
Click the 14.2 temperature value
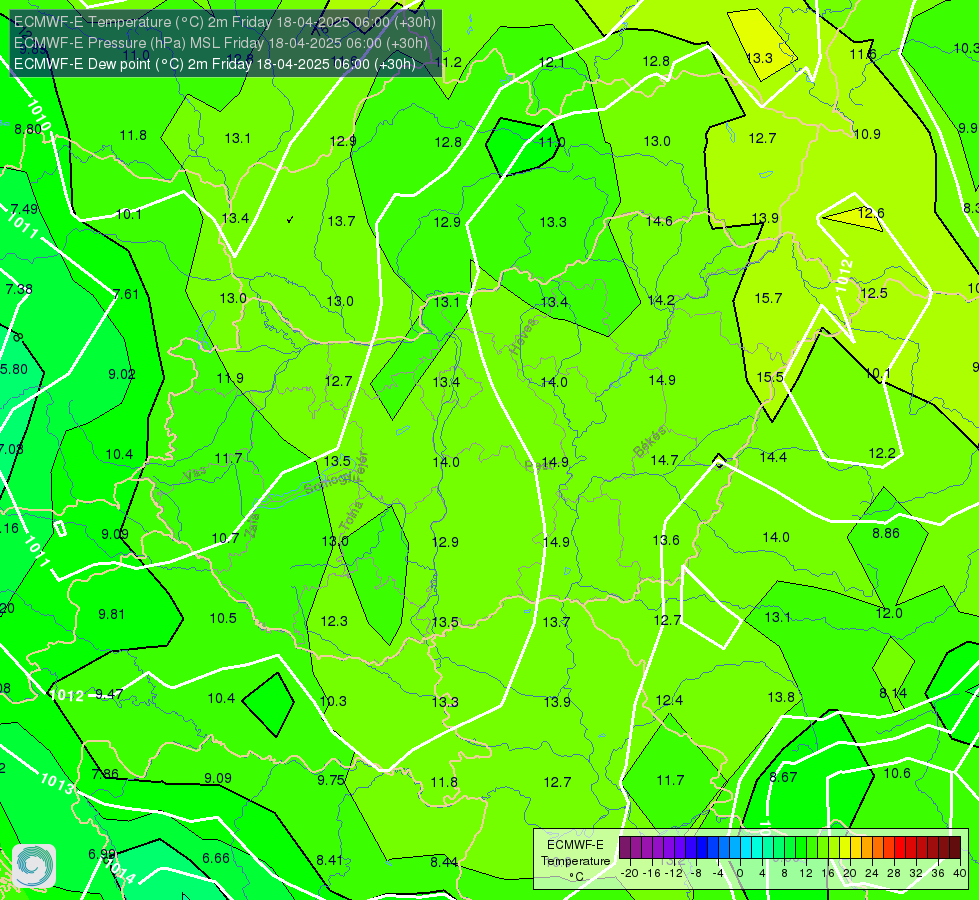[x=661, y=300]
